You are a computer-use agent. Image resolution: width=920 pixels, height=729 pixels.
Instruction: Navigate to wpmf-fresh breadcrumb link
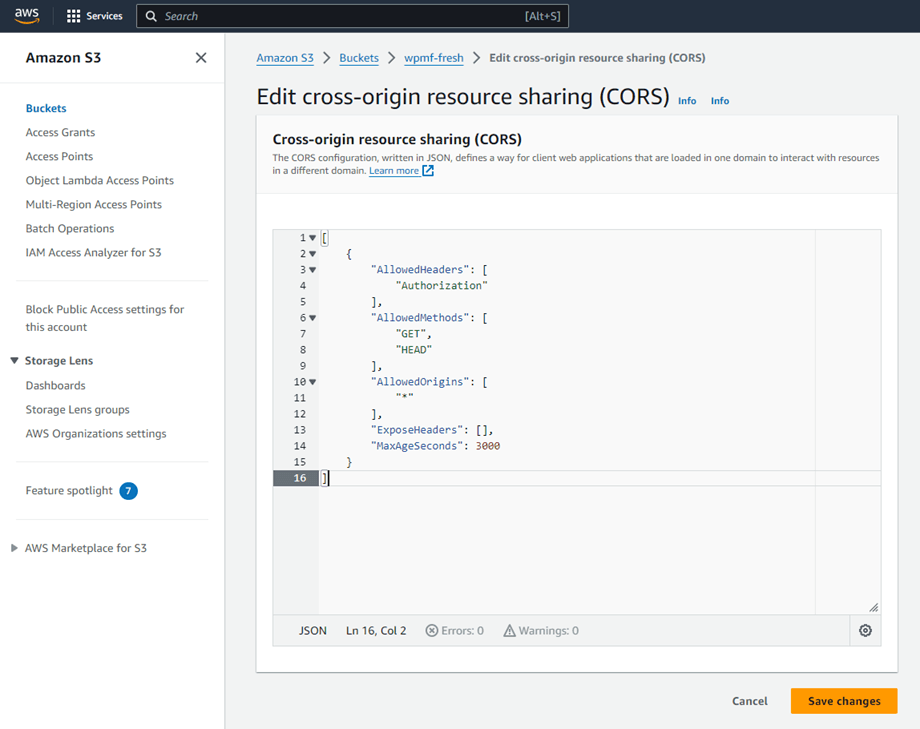[433, 58]
